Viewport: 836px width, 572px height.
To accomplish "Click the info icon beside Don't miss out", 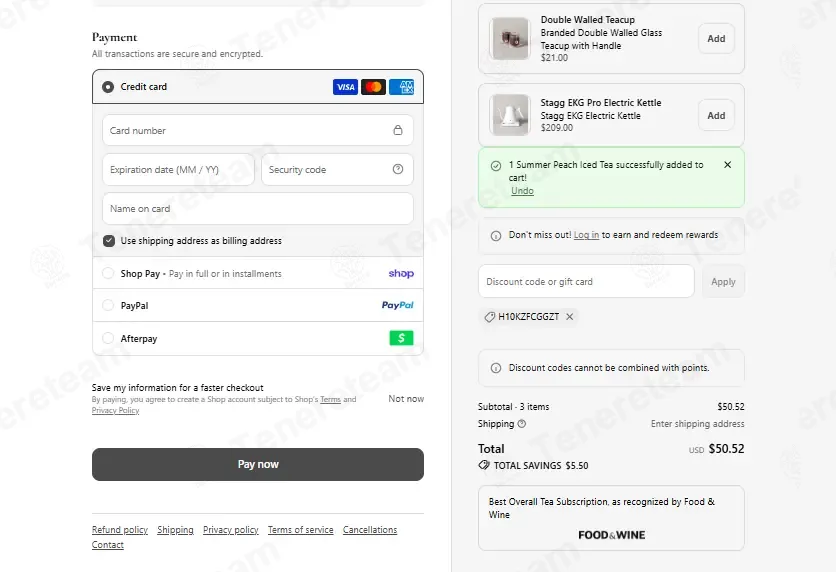I will [x=496, y=236].
